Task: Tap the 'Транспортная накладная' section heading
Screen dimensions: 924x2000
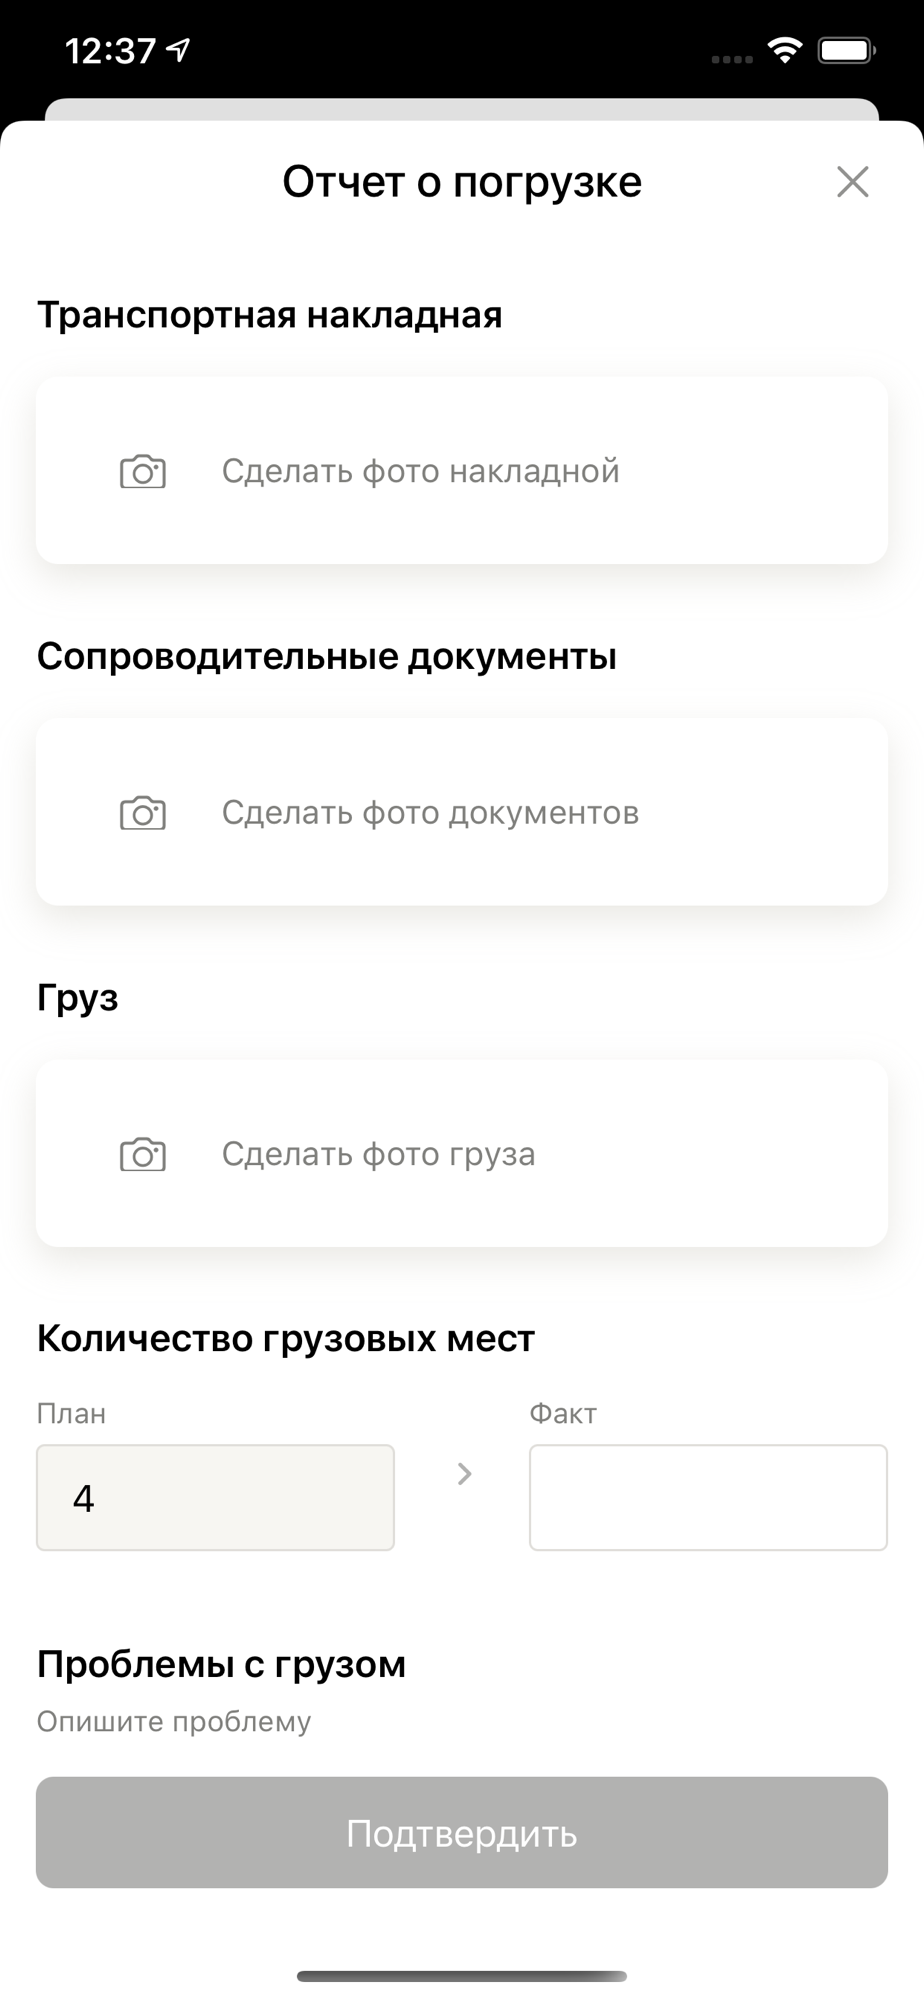Action: click(x=270, y=315)
